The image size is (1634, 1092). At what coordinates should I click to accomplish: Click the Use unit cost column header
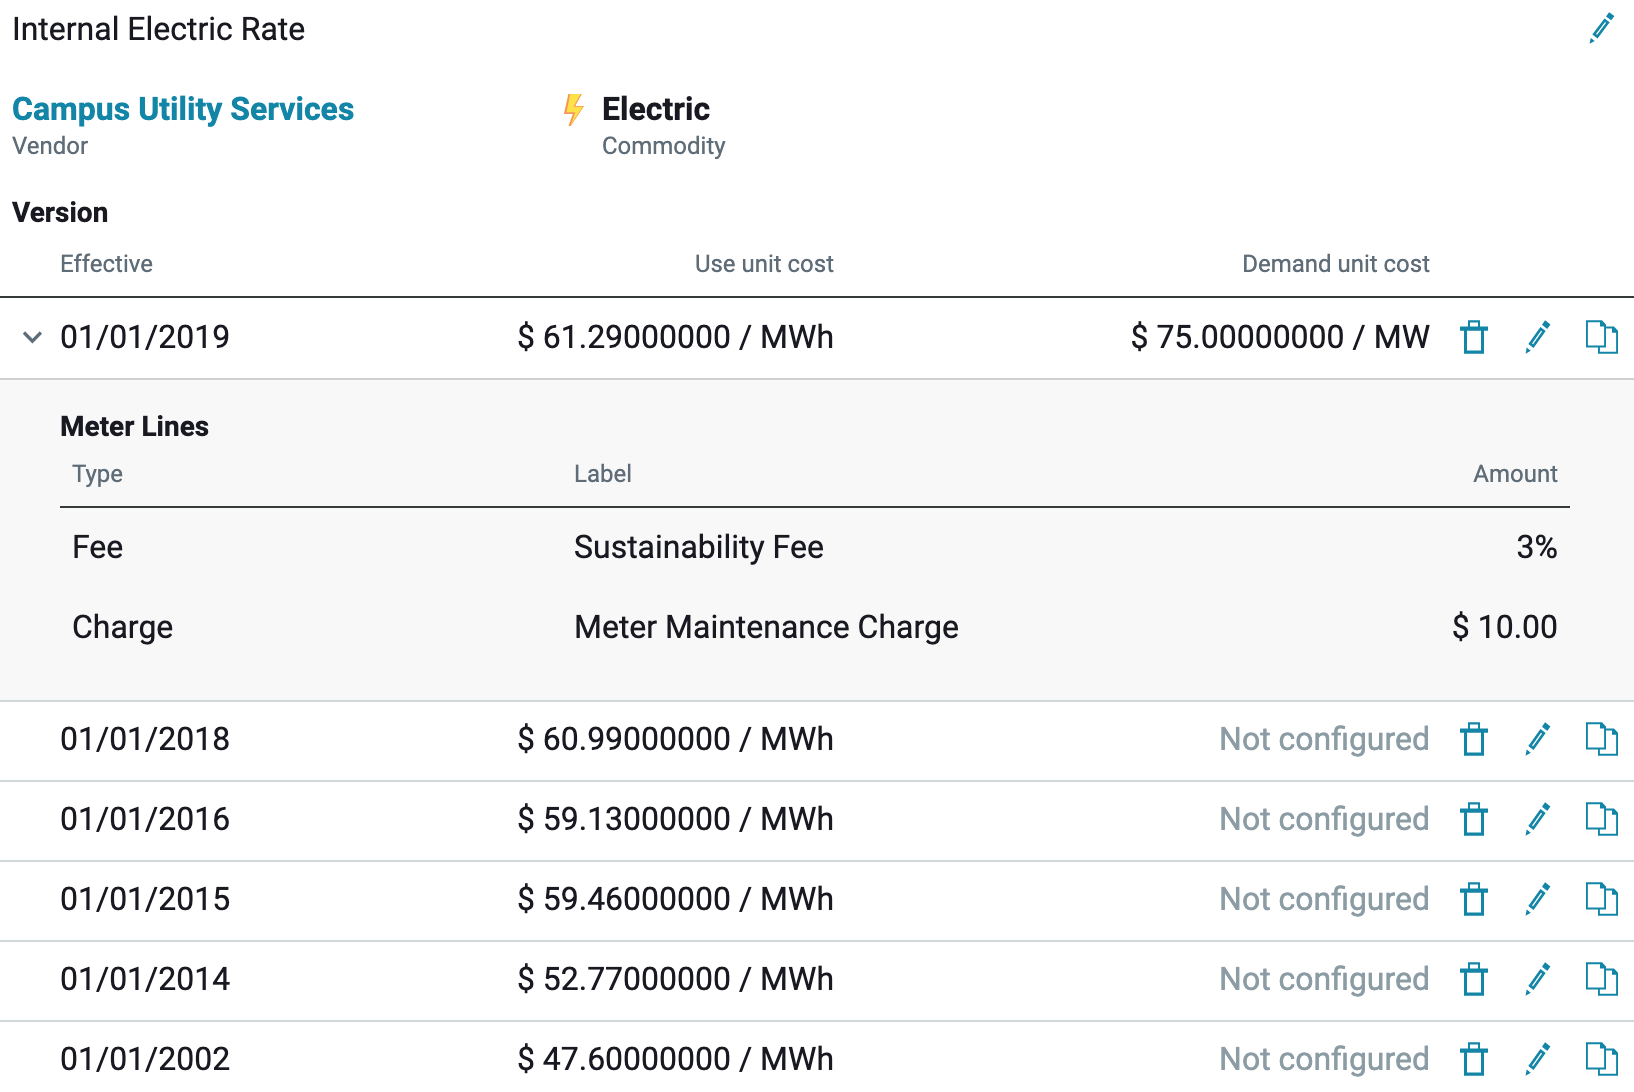[764, 263]
